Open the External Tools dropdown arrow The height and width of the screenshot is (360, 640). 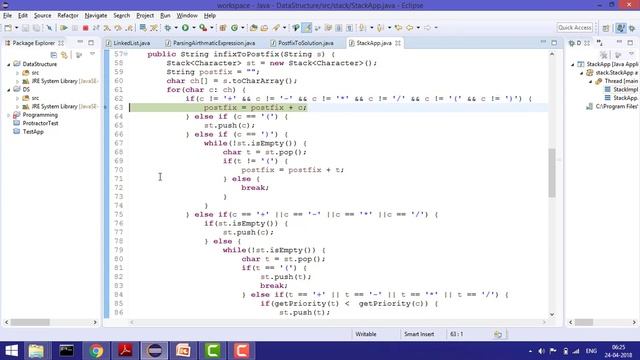coord(211,28)
